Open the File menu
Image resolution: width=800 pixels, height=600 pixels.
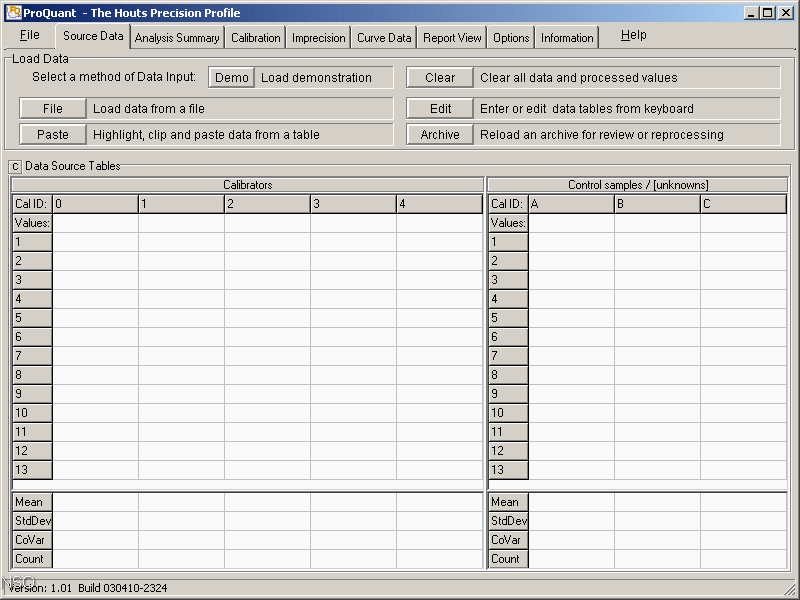click(x=29, y=35)
